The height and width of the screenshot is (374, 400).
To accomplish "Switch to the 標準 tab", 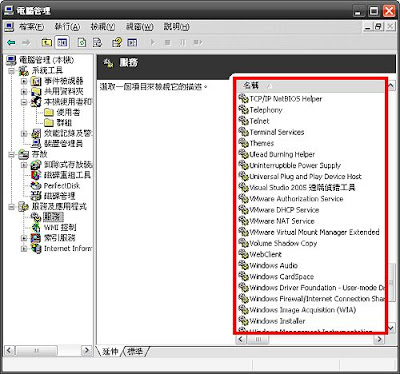I will [135, 351].
